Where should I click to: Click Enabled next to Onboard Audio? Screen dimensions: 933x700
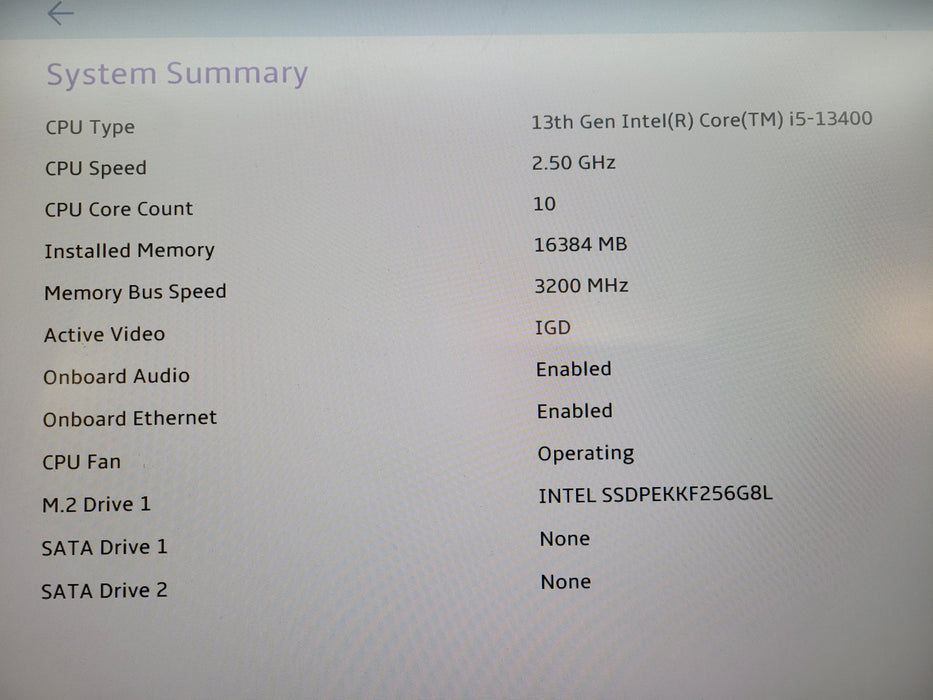pyautogui.click(x=574, y=369)
